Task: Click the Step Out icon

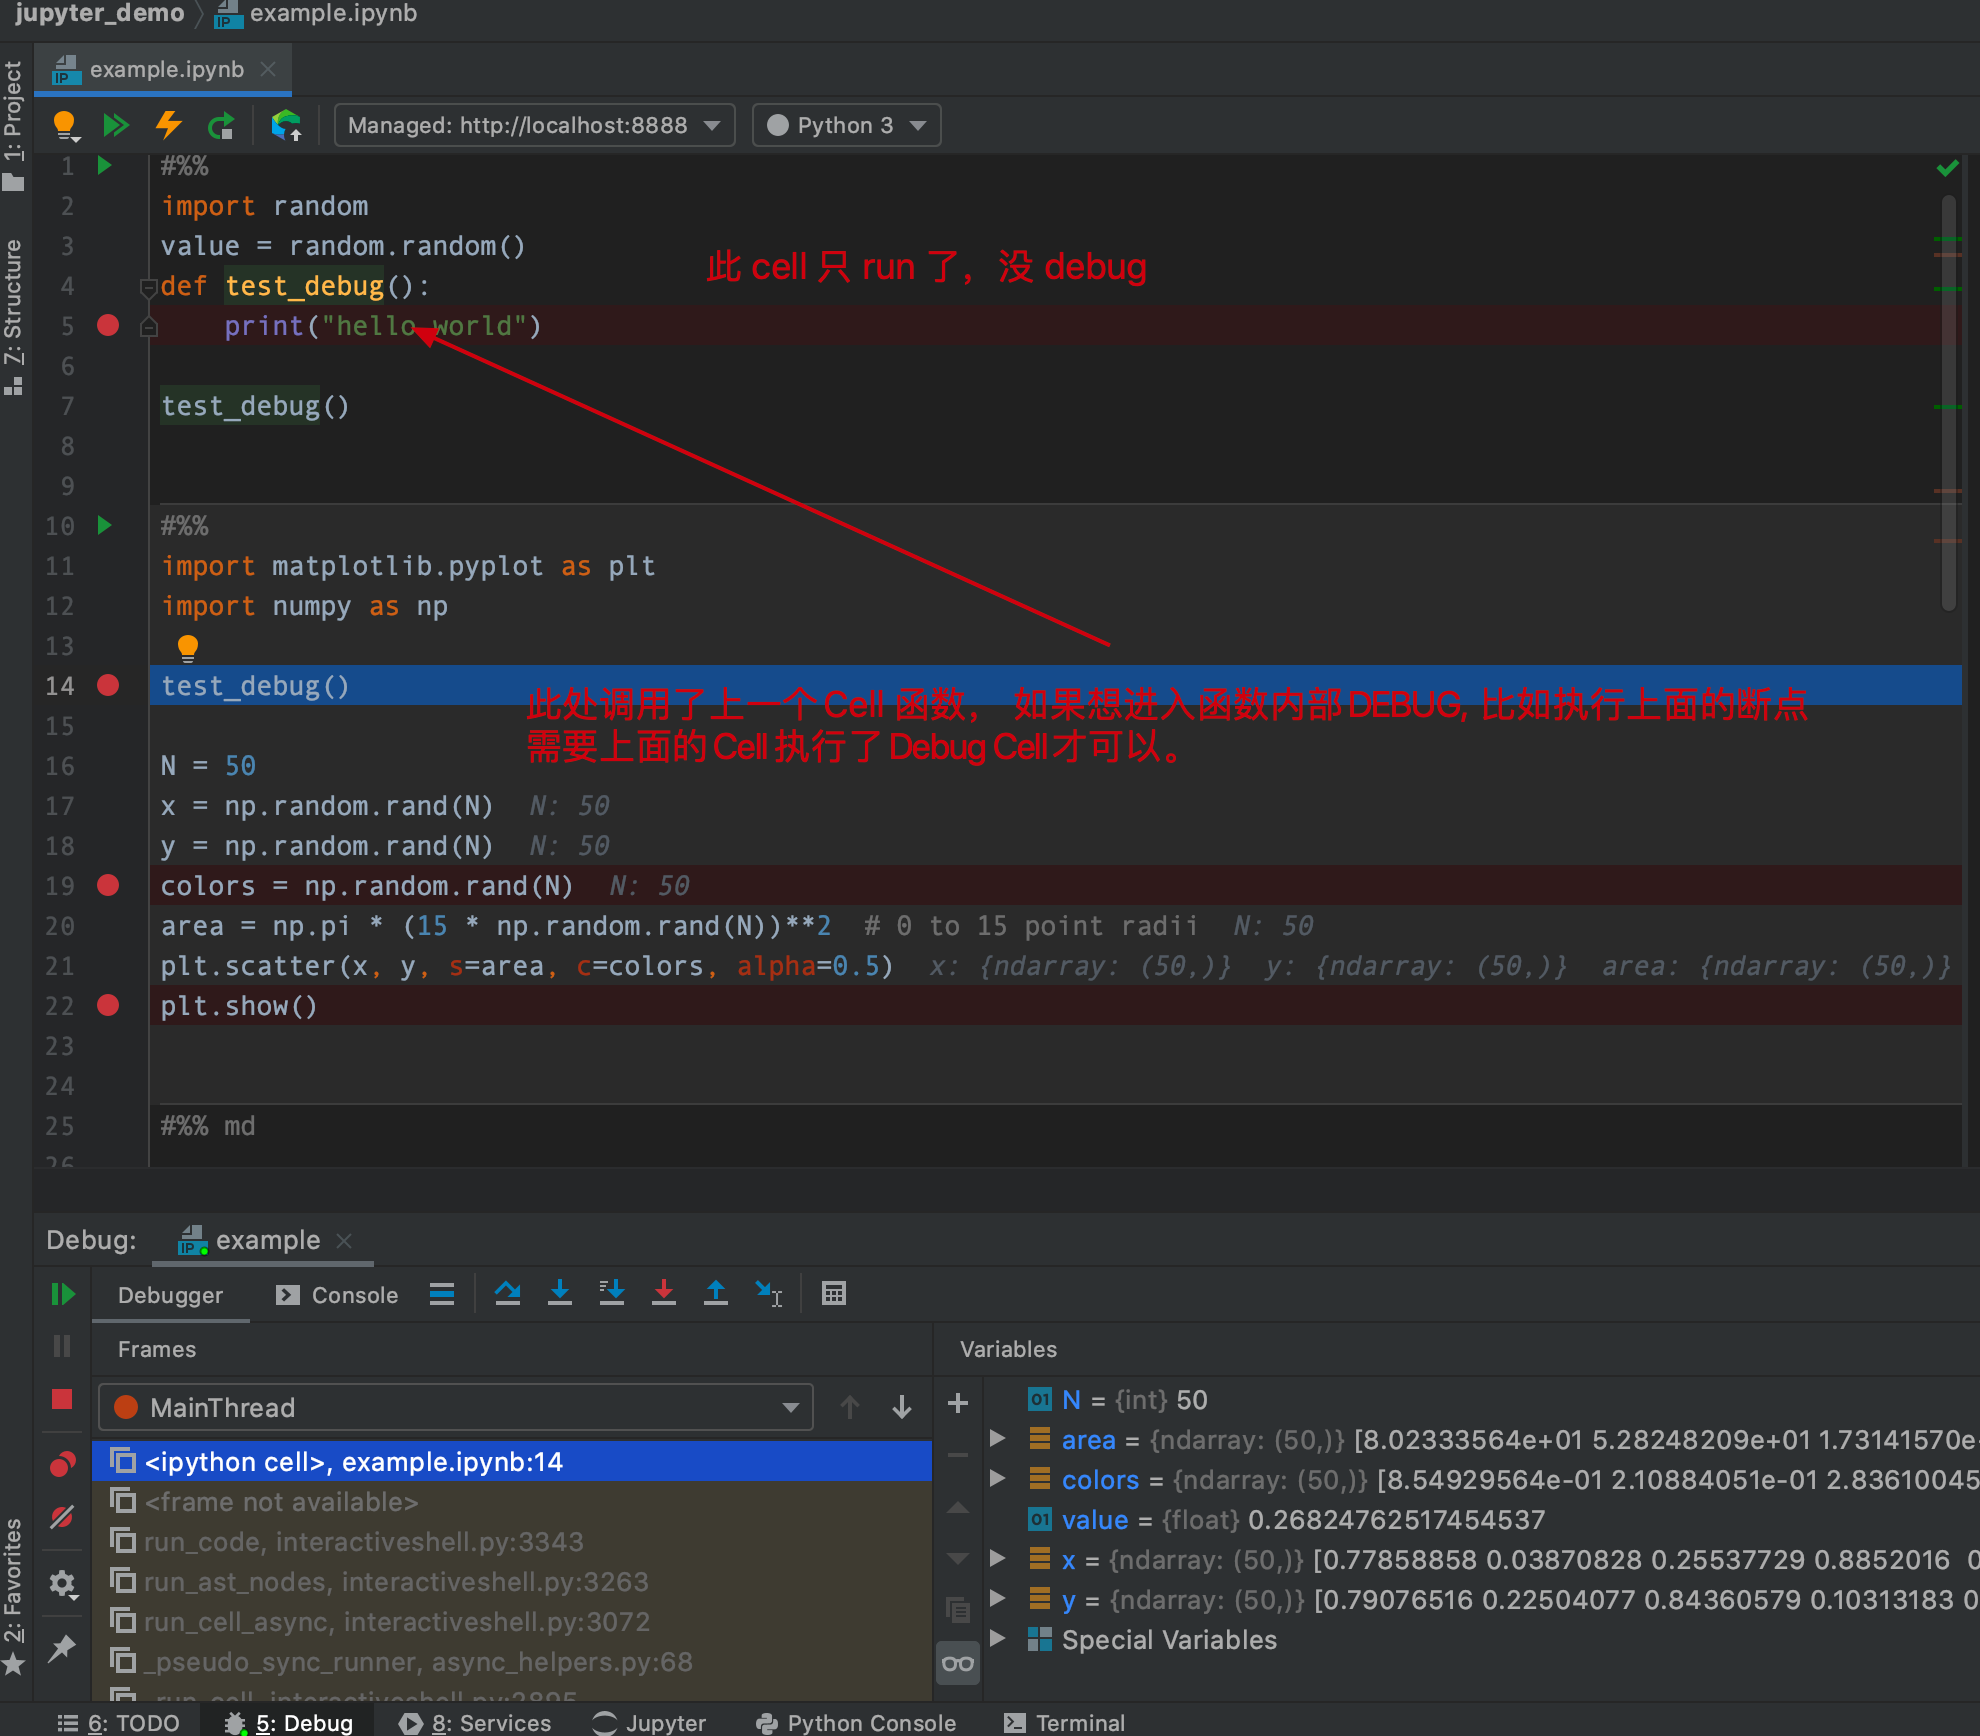Action: coord(716,1294)
